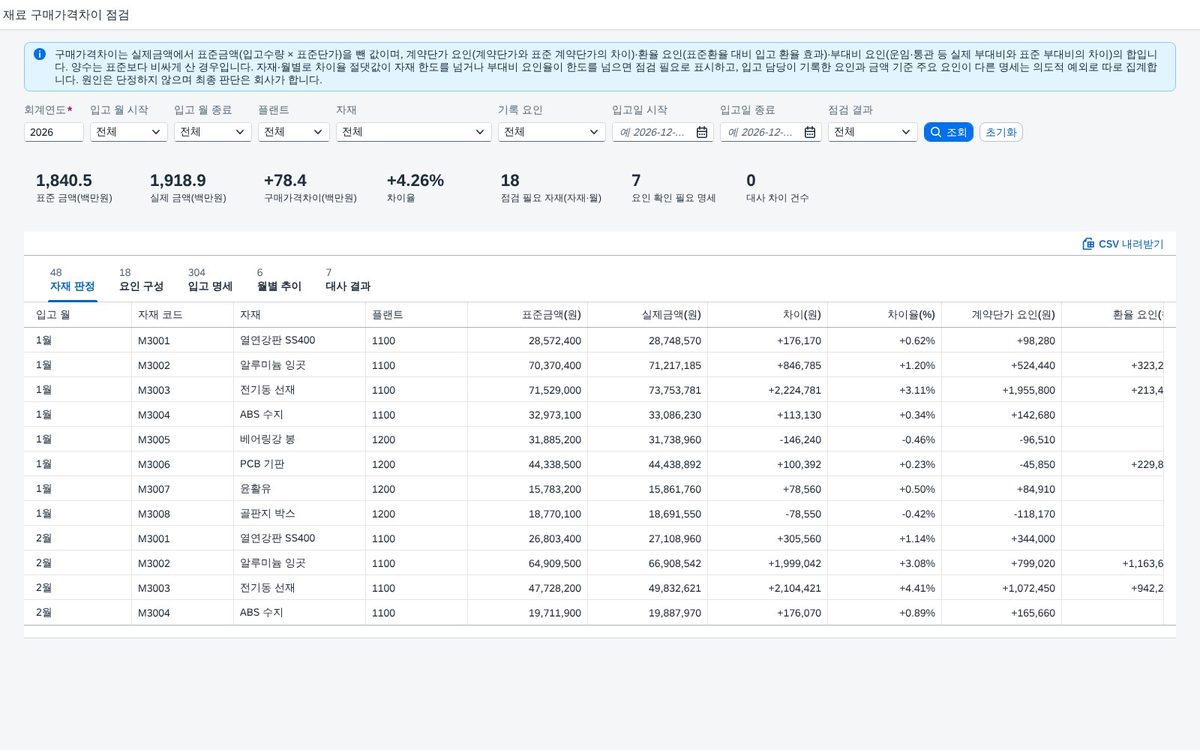1200x750 pixels.
Task: Click the difference value +1,999,042
Action: [x=793, y=563]
